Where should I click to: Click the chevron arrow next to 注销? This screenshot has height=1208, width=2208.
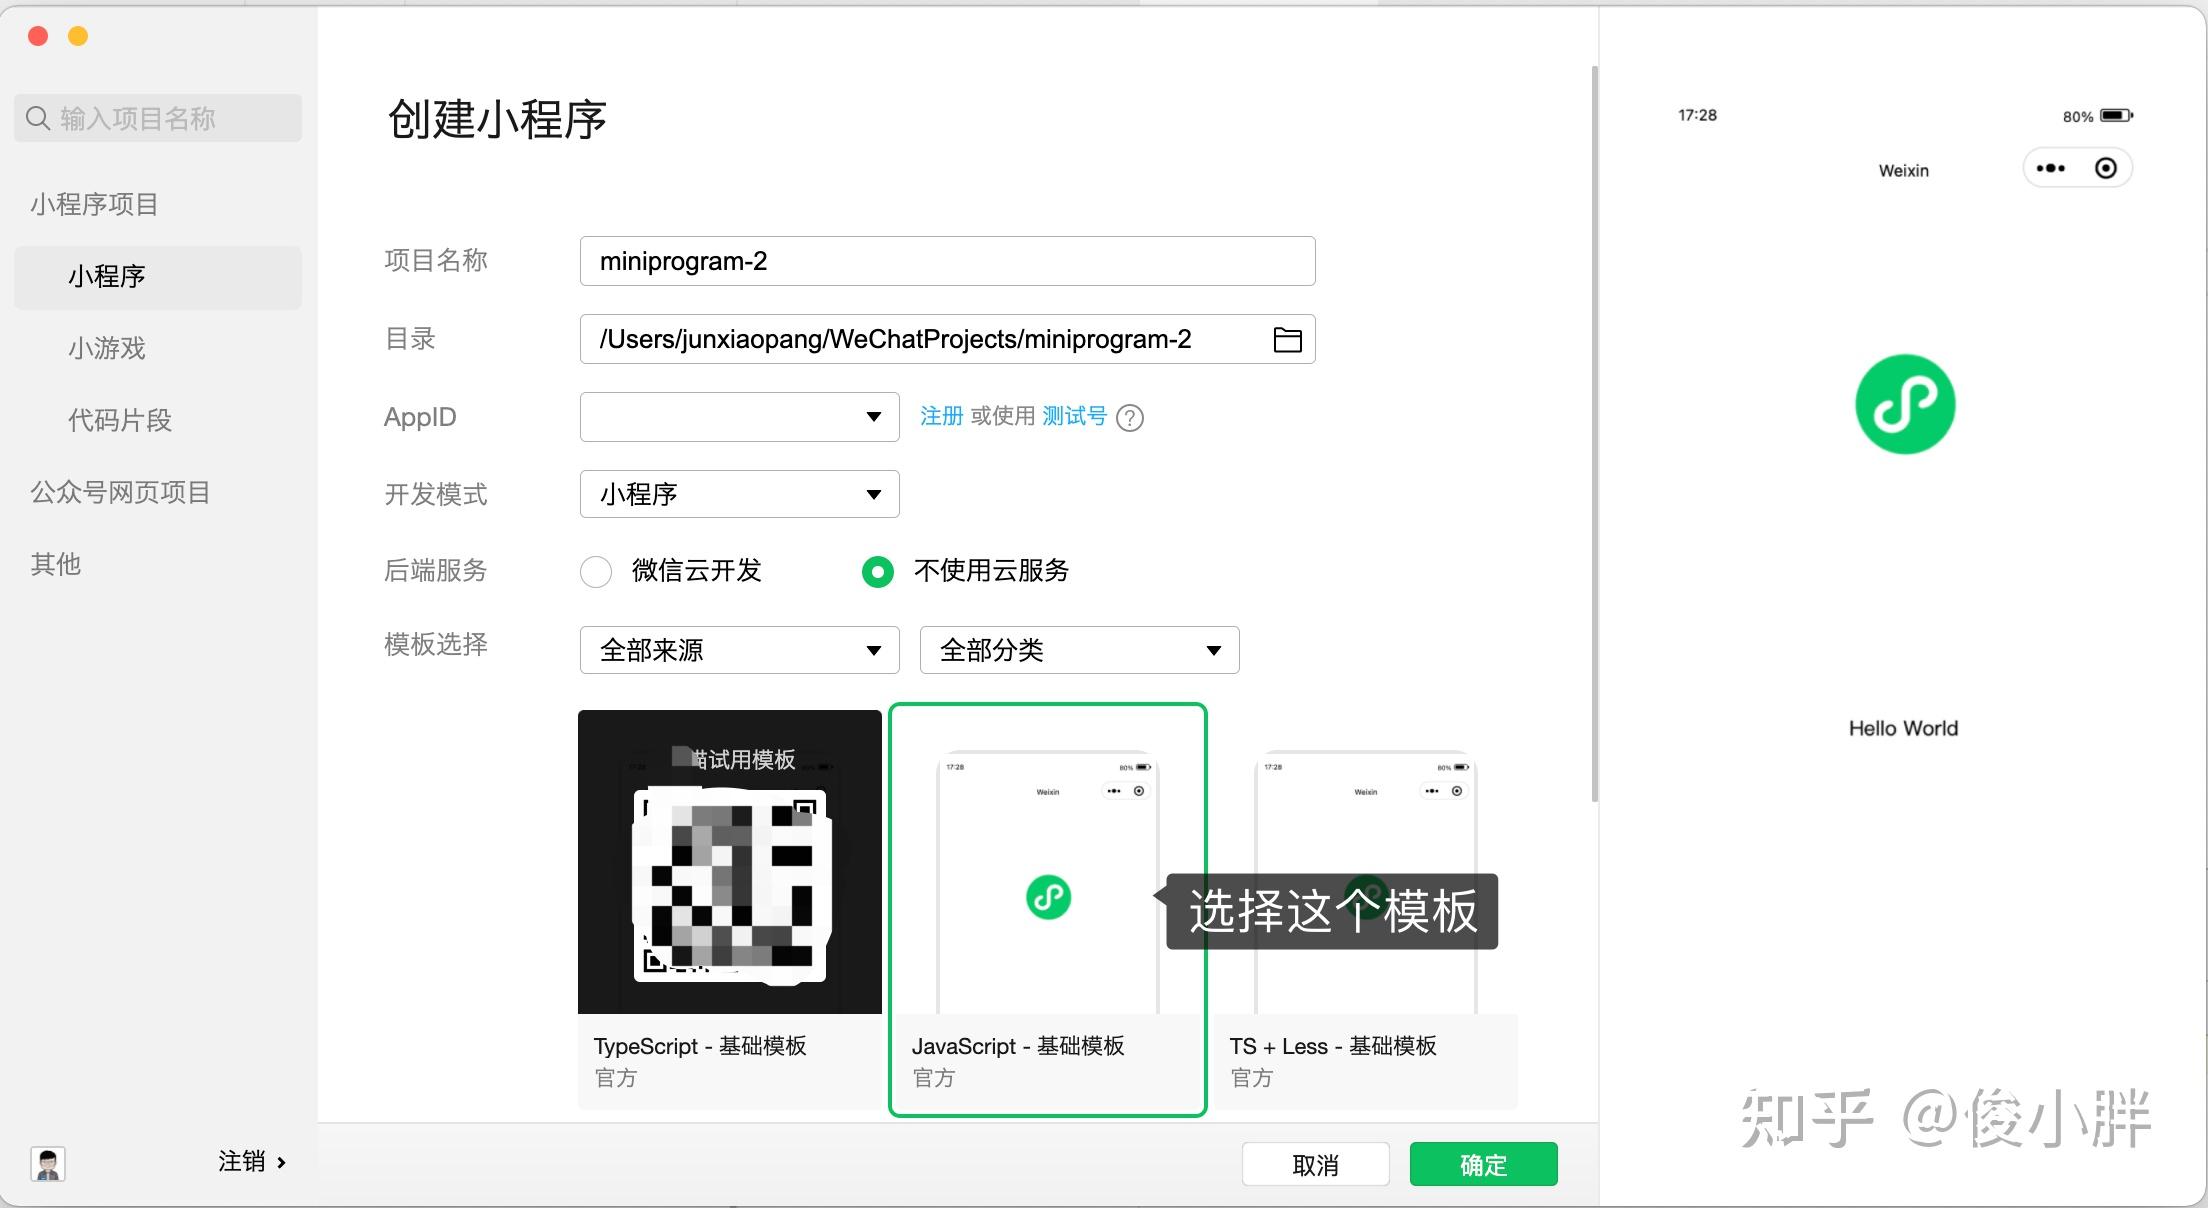[x=281, y=1162]
